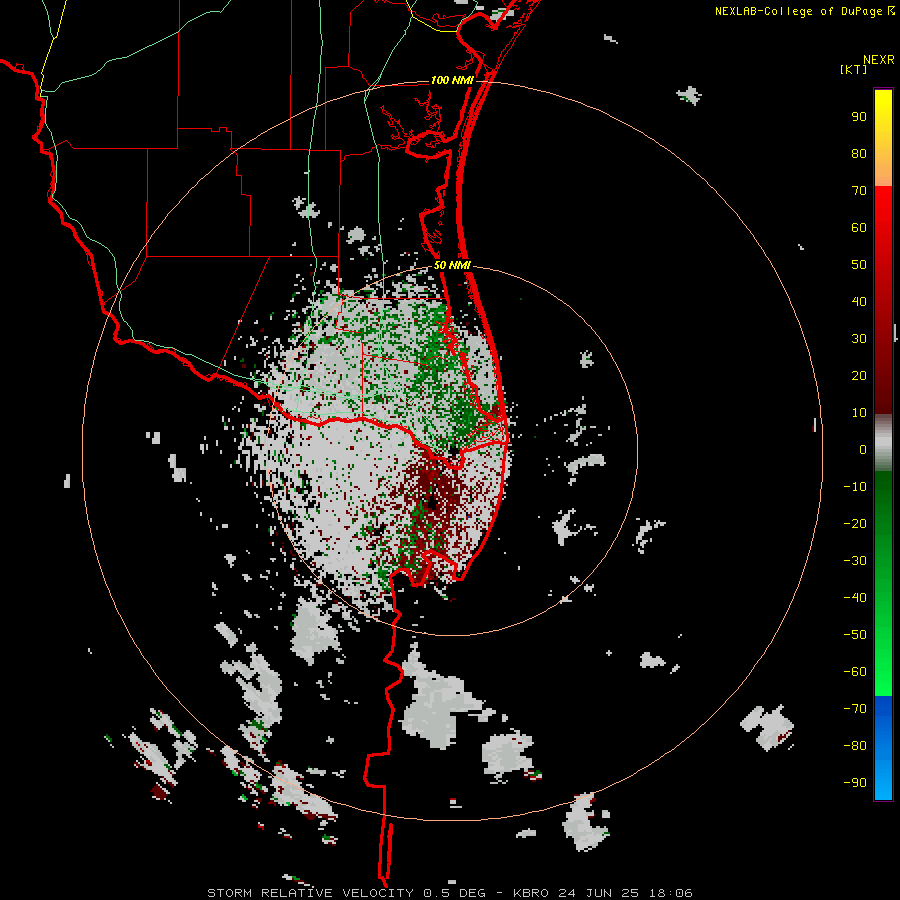Viewport: 900px width, 900px height.
Task: Click the 10 value on velocity scale
Action: 859,413
